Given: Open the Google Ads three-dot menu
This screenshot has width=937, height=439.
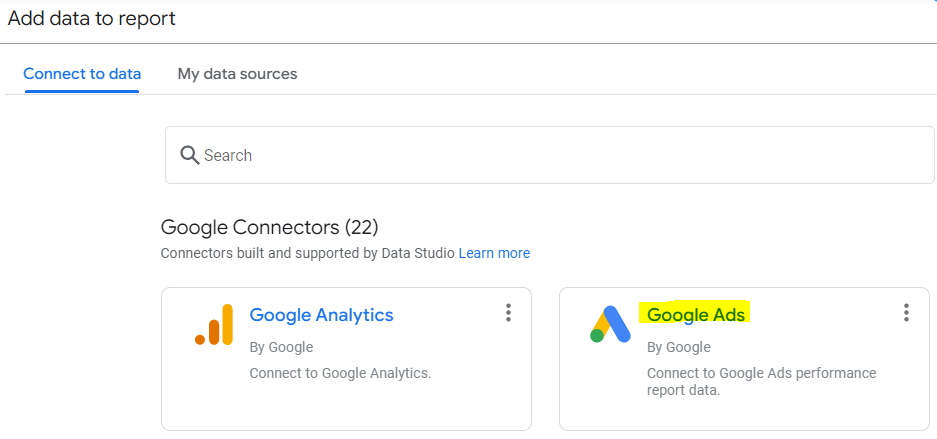Looking at the screenshot, I should pos(906,313).
